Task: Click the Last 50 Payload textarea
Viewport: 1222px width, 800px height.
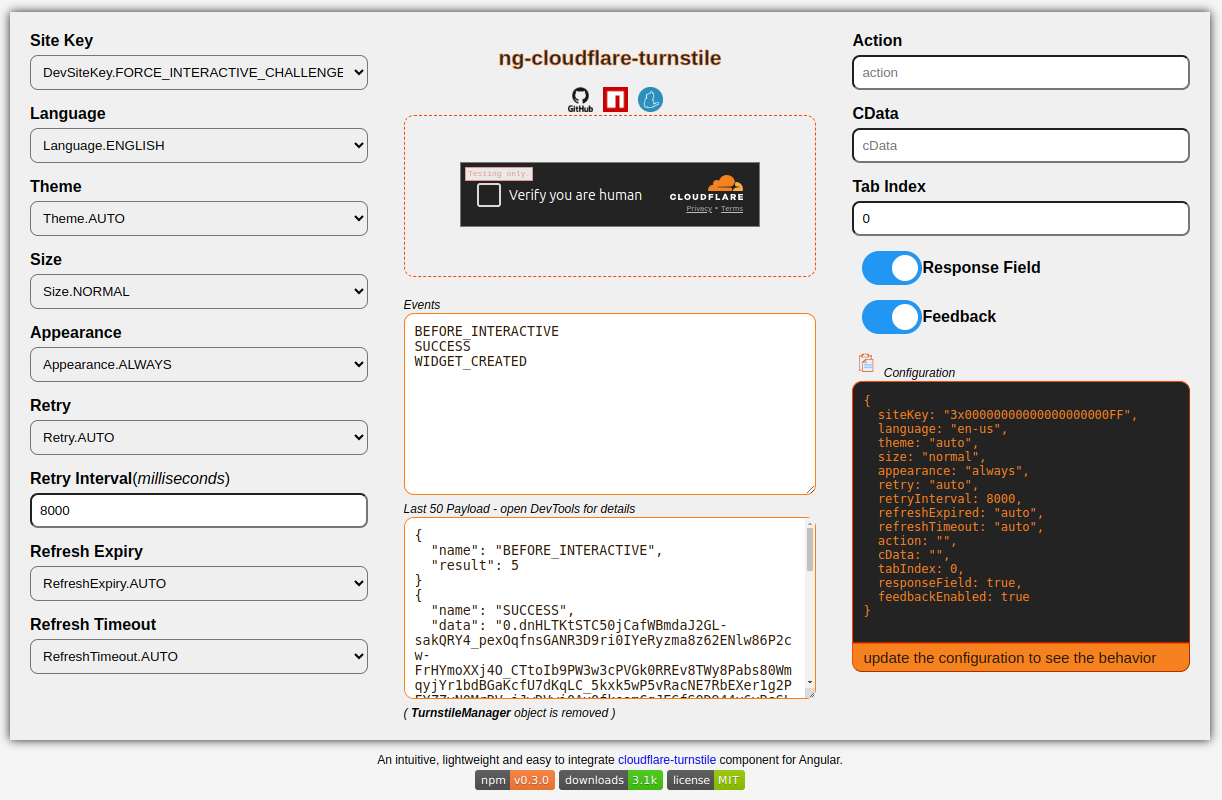Action: pyautogui.click(x=610, y=608)
